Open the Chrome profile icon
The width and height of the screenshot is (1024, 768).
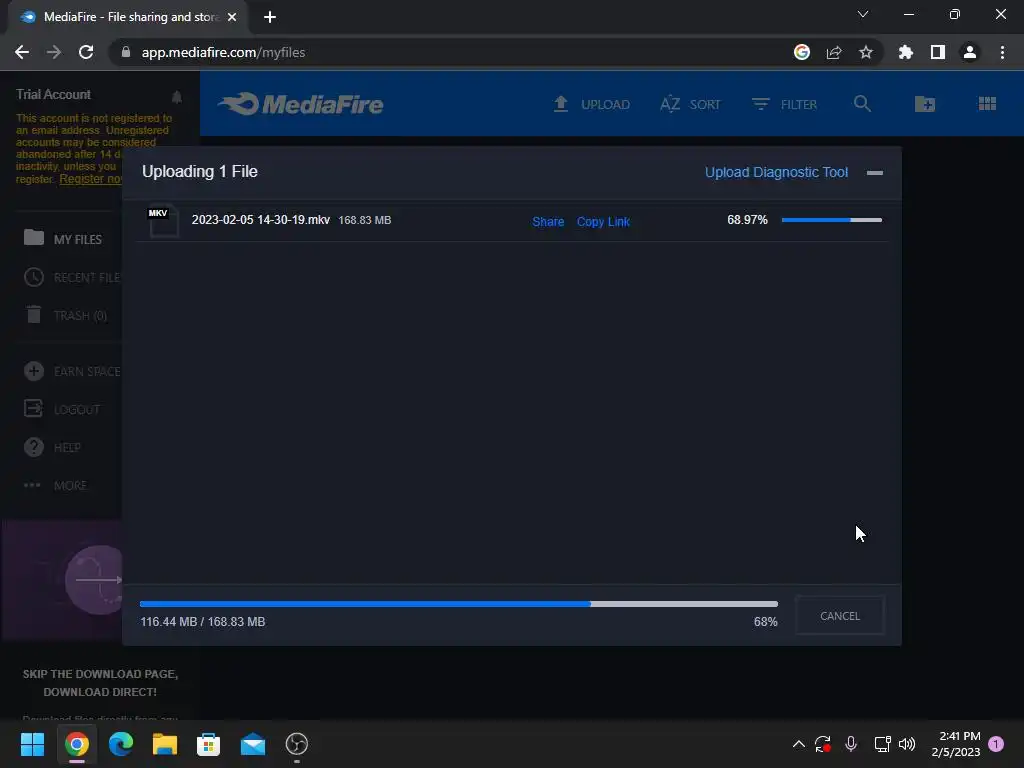tap(970, 52)
